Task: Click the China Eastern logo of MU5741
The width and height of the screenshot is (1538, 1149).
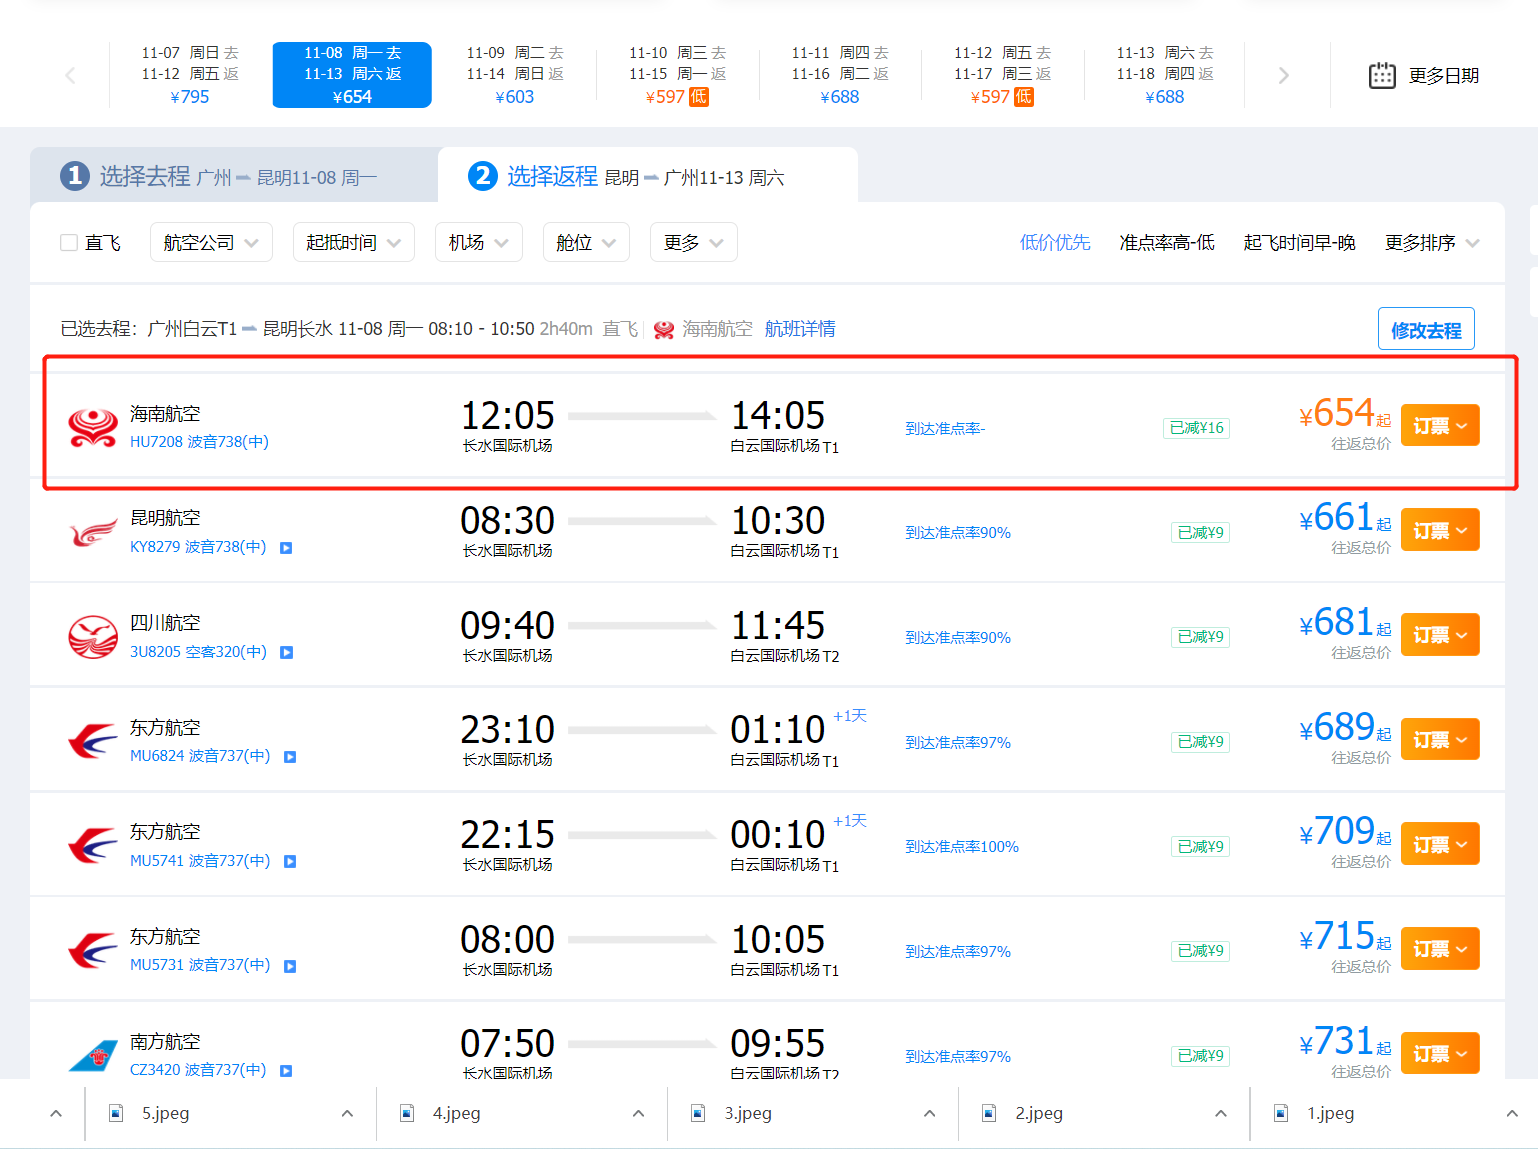Action: click(93, 846)
